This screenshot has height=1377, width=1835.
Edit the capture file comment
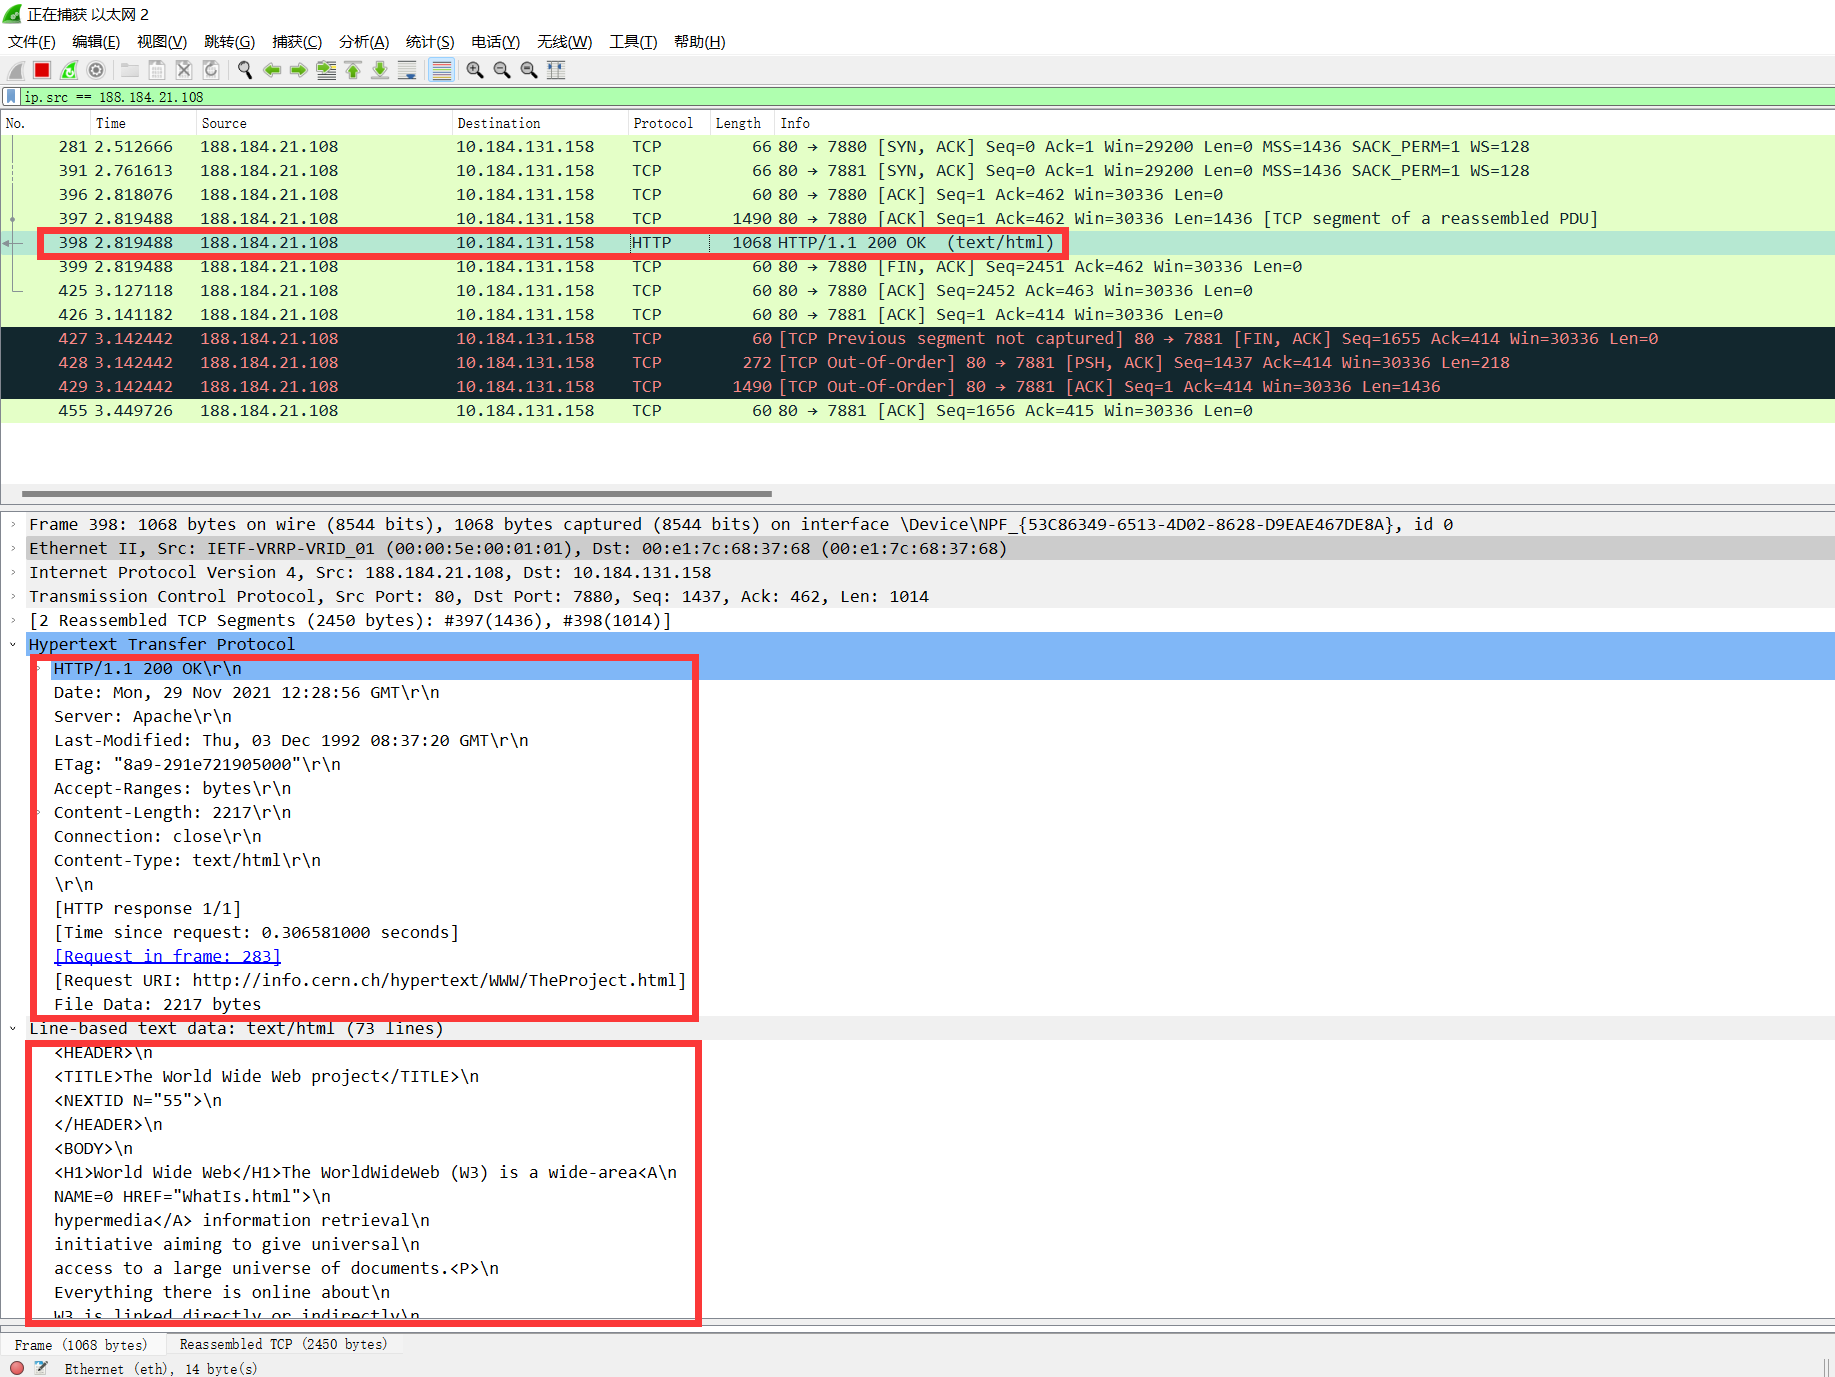click(41, 1368)
